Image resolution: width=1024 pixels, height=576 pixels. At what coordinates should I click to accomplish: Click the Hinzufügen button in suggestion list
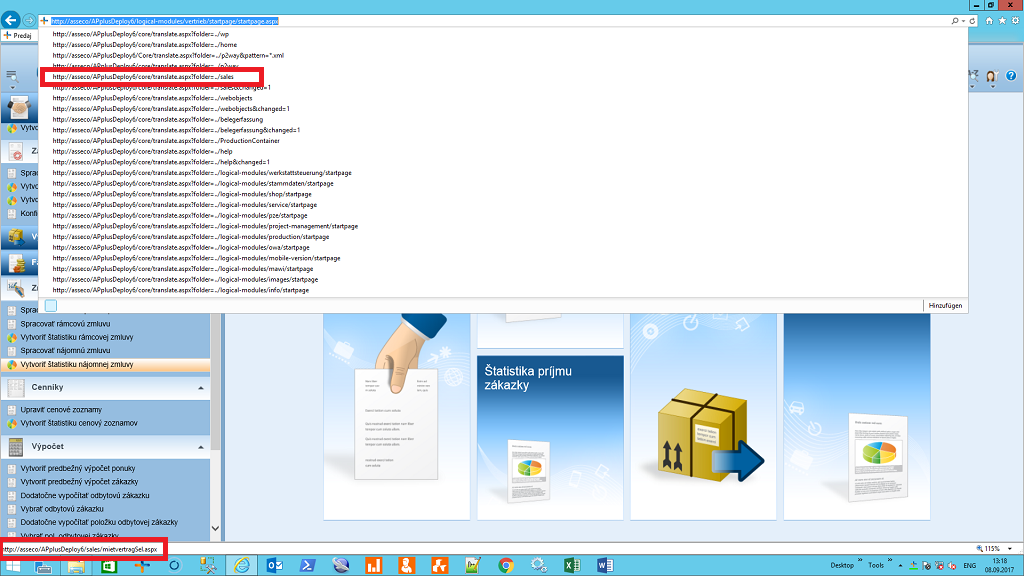point(945,306)
